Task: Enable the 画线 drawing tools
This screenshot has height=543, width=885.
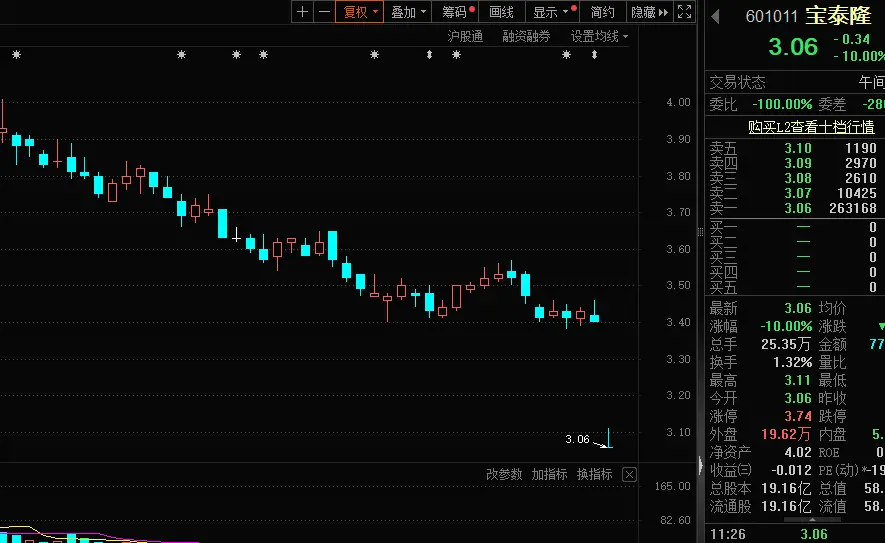Action: 501,12
